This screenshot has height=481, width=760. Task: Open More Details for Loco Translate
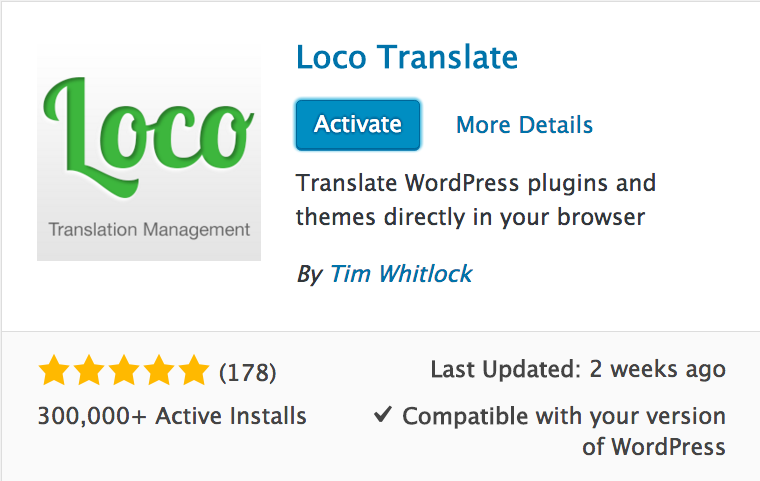pos(524,125)
